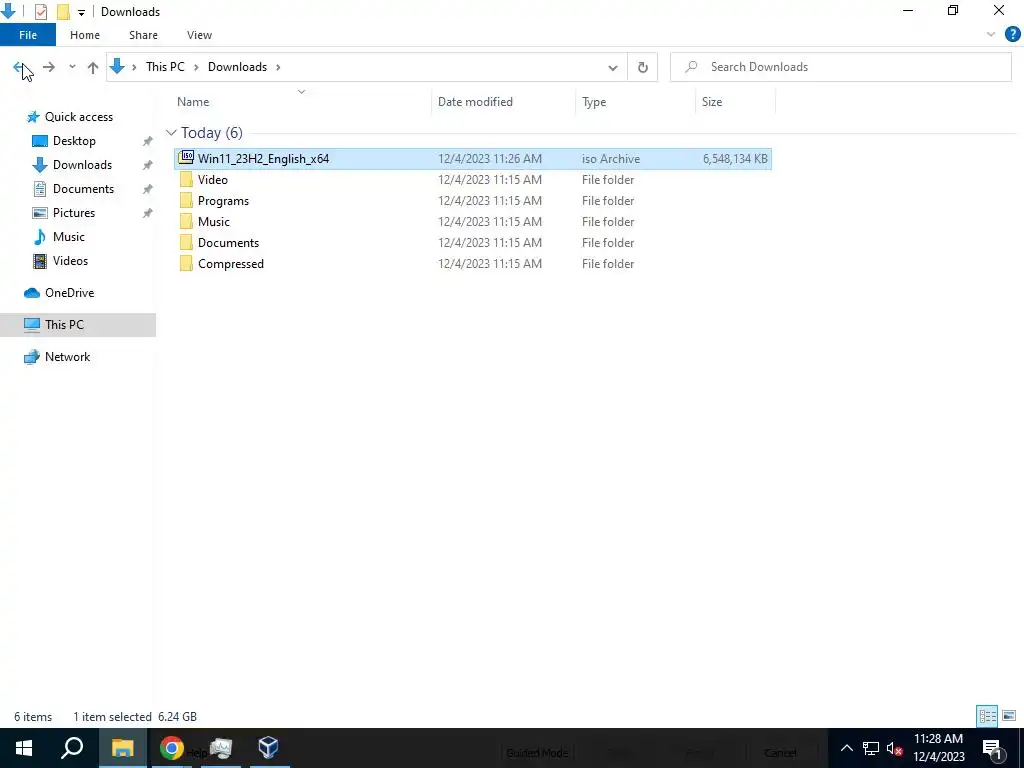
Task: Click the Properties quick access toolbar icon
Action: coord(40,12)
